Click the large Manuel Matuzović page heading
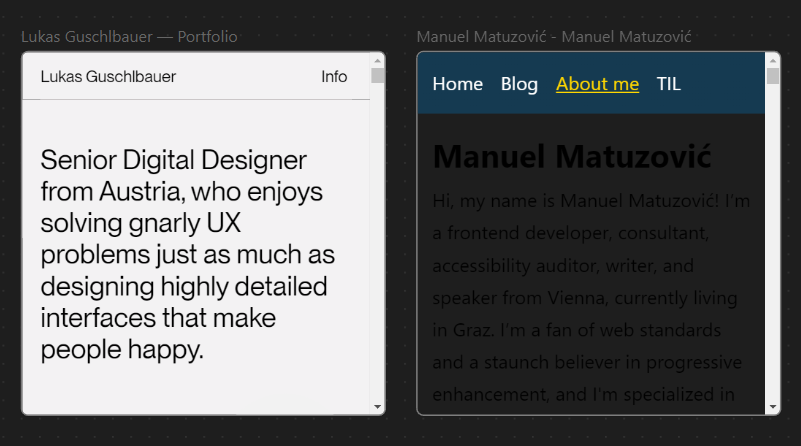The image size is (801, 446). point(572,157)
